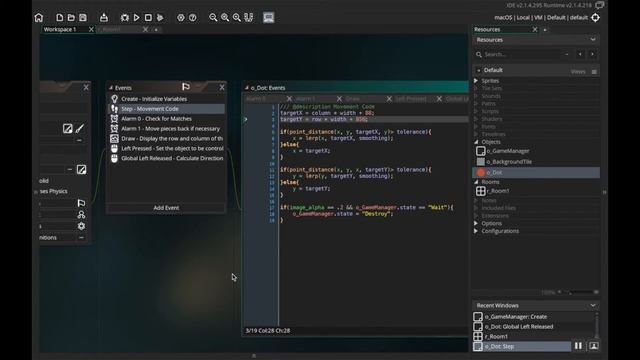Reset the workspace zoom

point(237,18)
